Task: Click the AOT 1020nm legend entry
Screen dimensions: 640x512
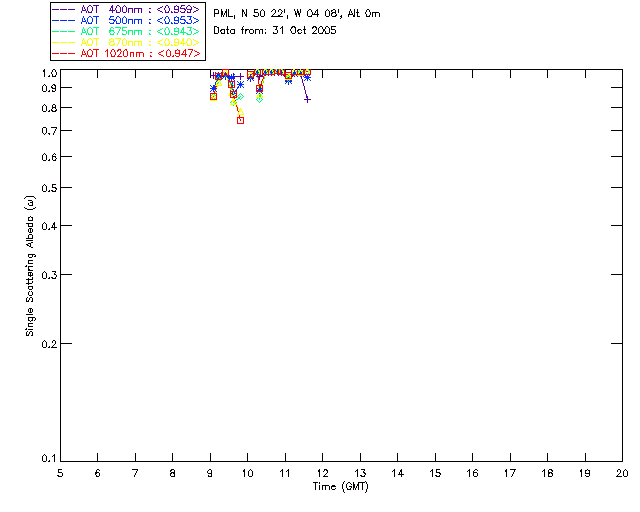Action: pyautogui.click(x=126, y=53)
